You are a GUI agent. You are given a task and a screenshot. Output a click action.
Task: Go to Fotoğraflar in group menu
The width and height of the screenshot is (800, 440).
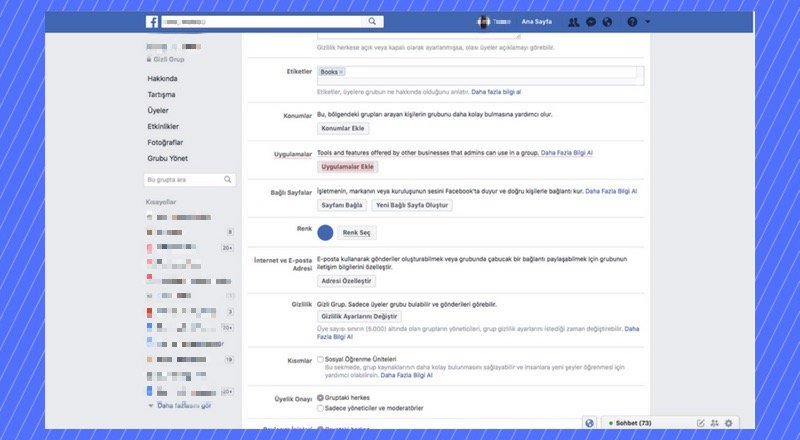[x=165, y=143]
